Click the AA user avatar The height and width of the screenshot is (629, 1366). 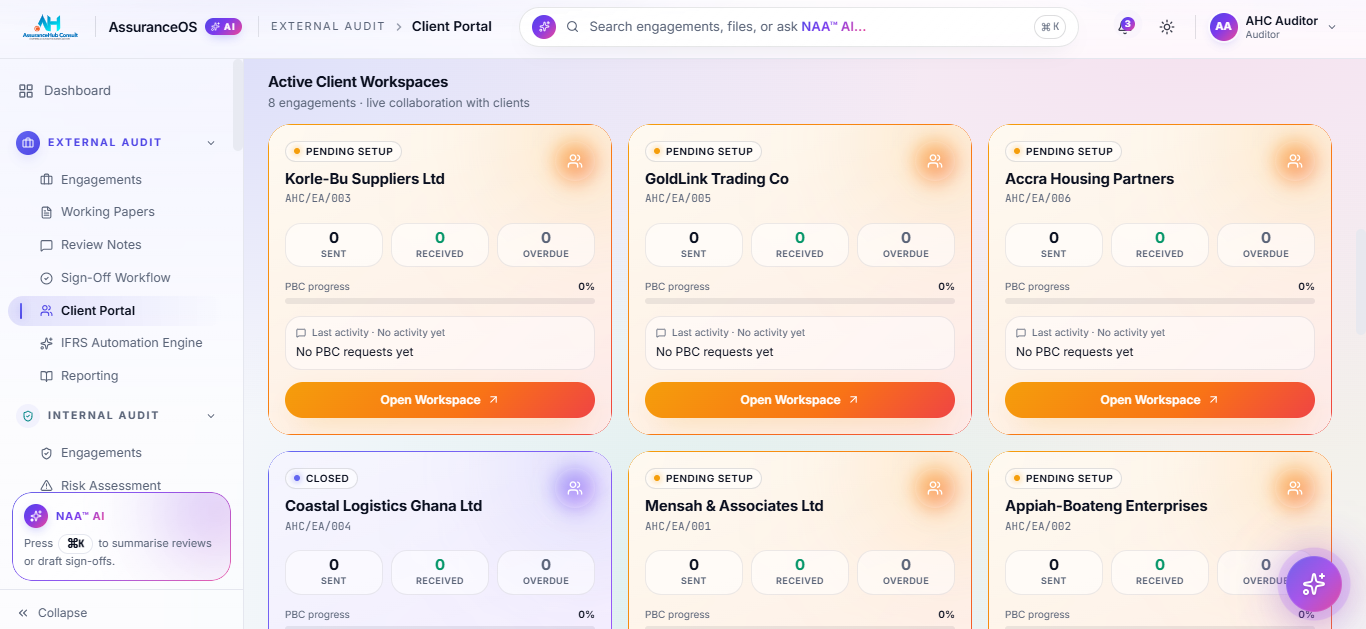tap(1223, 27)
